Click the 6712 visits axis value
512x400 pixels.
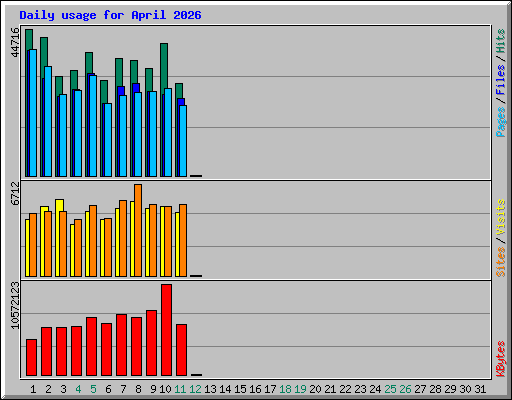(x=15, y=194)
